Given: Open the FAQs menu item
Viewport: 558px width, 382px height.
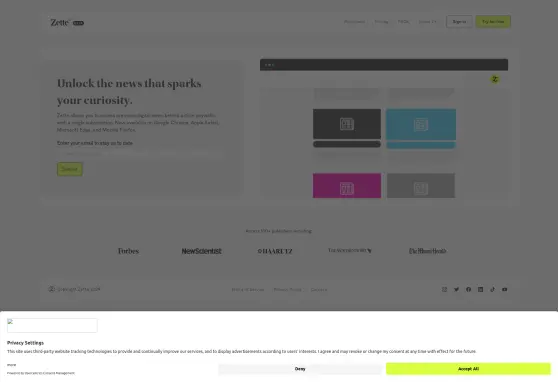Looking at the screenshot, I should (404, 22).
